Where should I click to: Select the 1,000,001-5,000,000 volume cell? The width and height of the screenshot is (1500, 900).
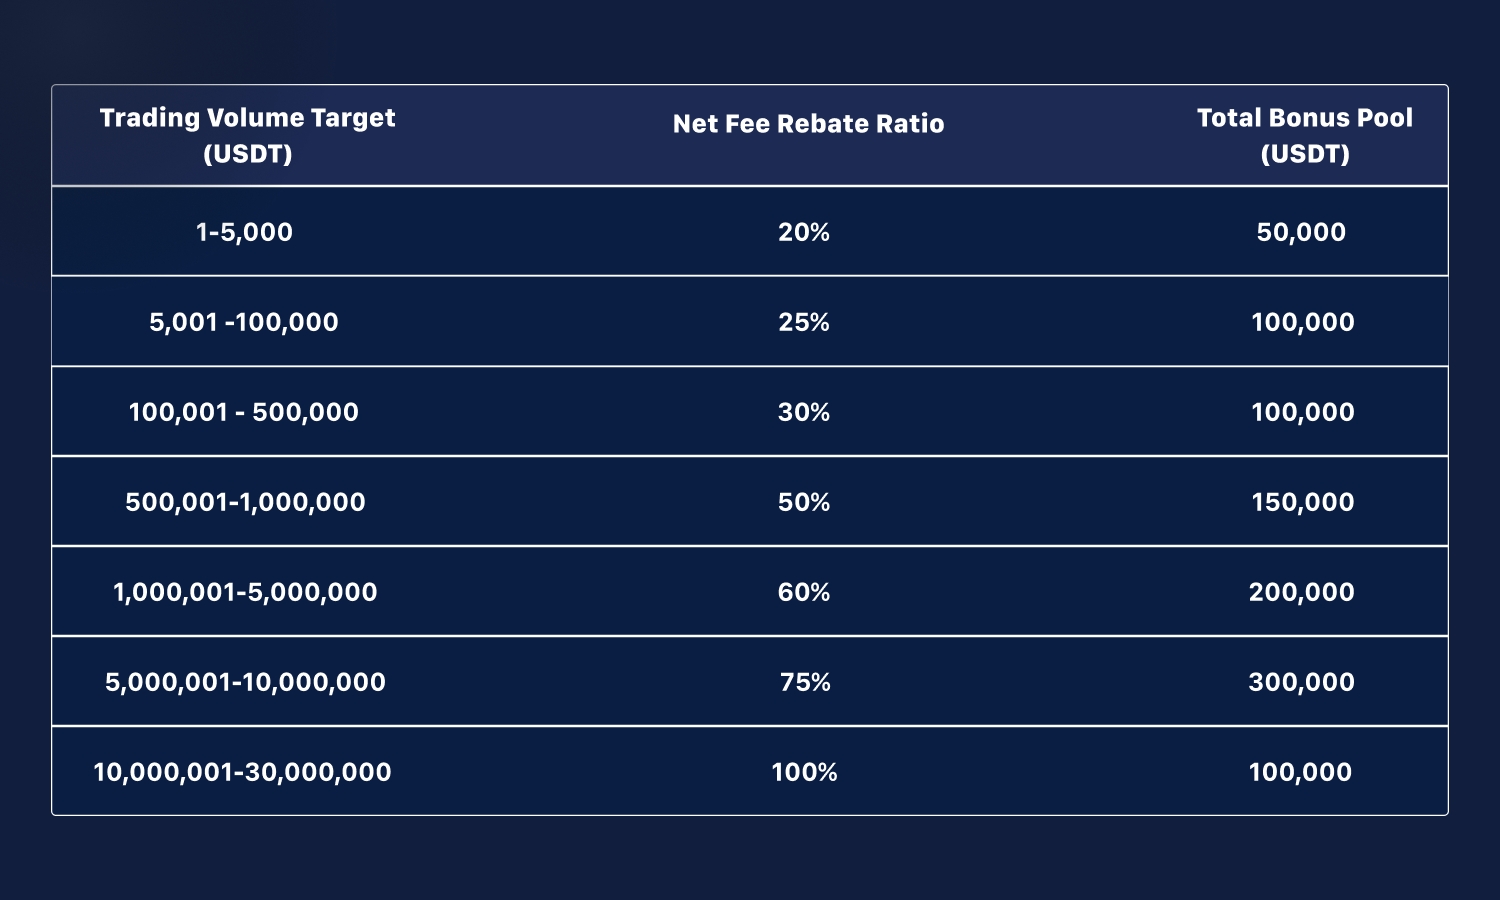pyautogui.click(x=245, y=592)
